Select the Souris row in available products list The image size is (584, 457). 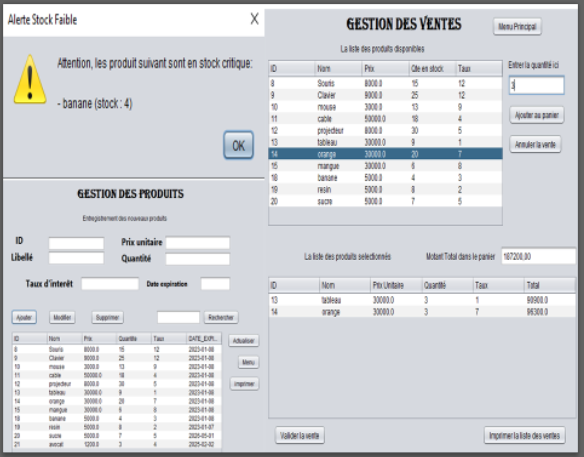click(x=385, y=83)
